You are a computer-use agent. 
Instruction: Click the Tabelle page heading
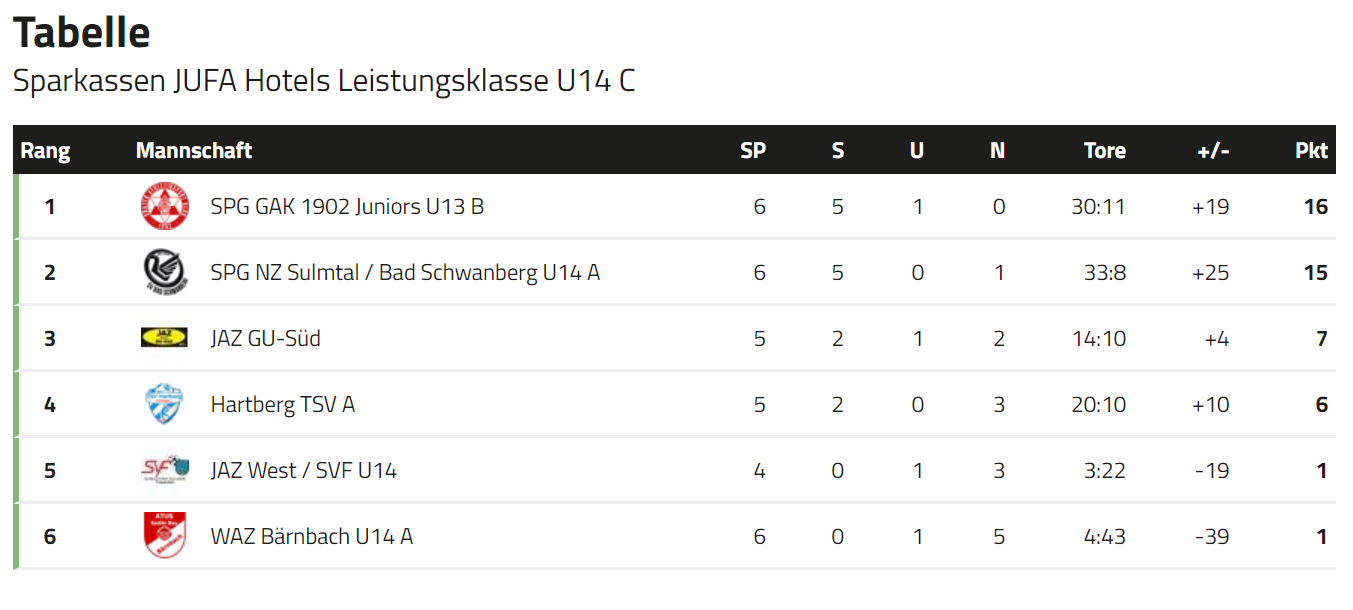point(81,33)
